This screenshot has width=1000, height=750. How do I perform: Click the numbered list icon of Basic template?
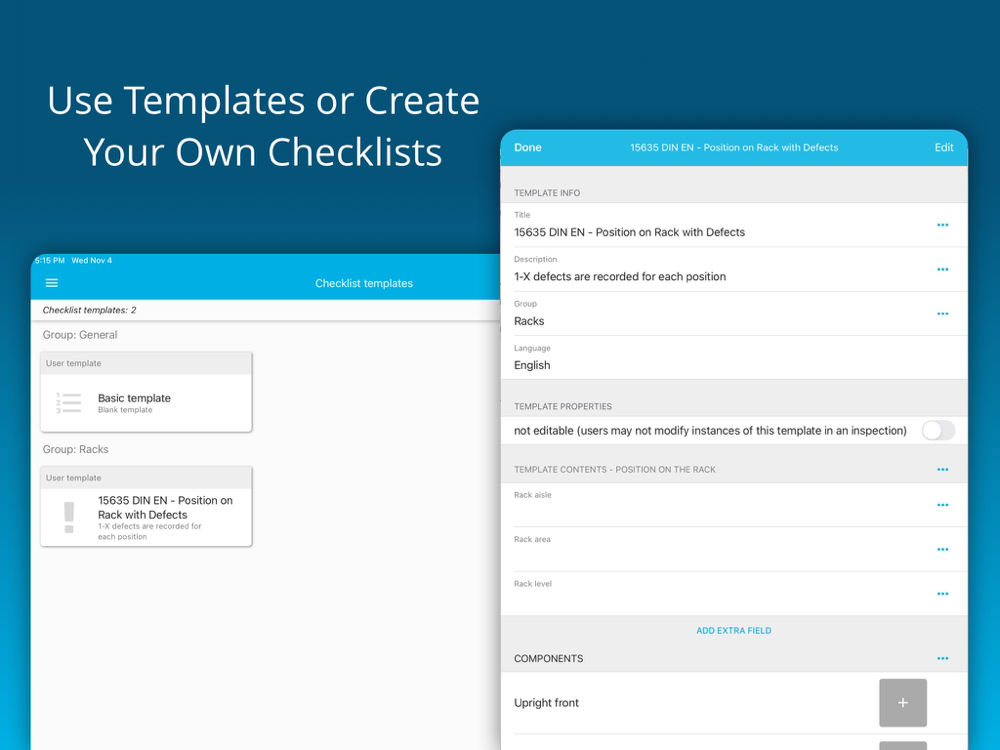(x=69, y=403)
